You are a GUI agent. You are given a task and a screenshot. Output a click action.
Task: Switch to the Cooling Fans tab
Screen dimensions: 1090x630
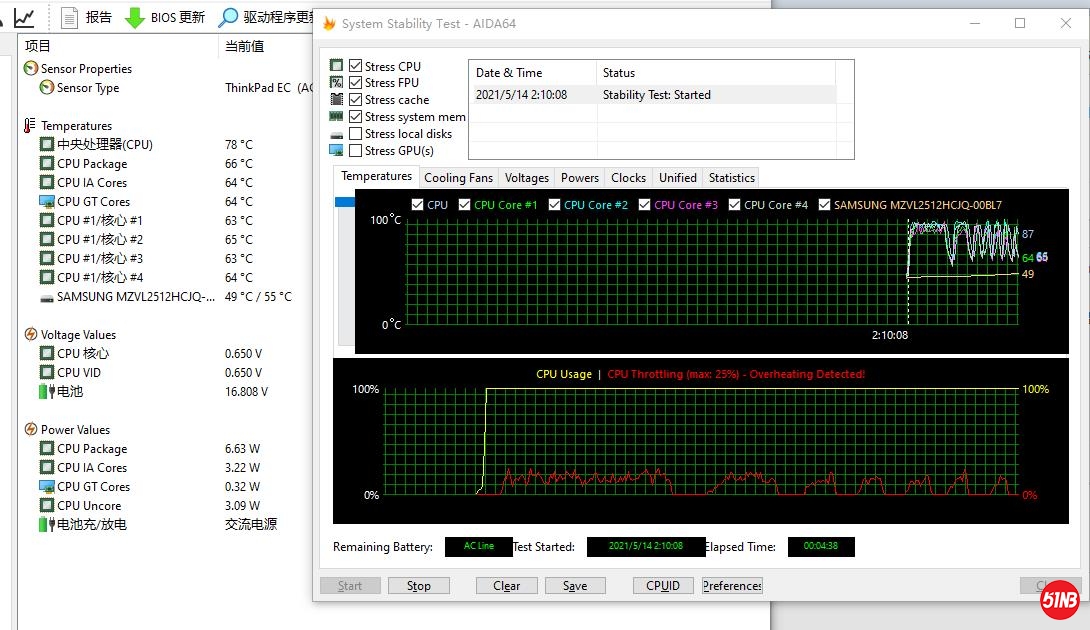pos(458,177)
